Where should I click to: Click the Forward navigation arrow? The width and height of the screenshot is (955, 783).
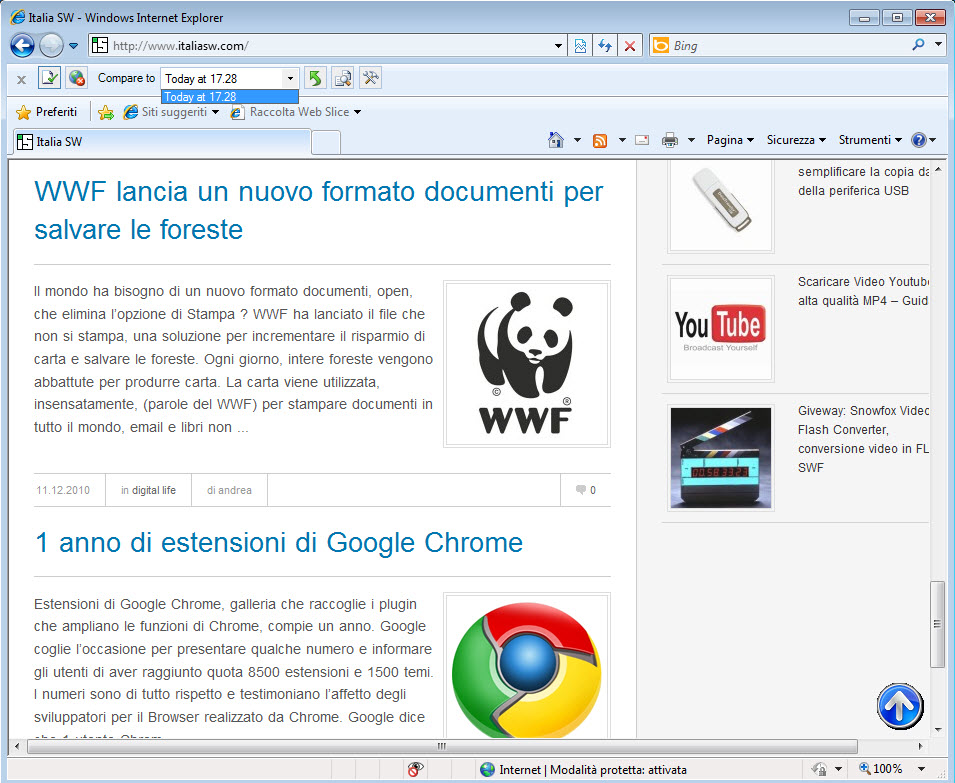pyautogui.click(x=51, y=46)
